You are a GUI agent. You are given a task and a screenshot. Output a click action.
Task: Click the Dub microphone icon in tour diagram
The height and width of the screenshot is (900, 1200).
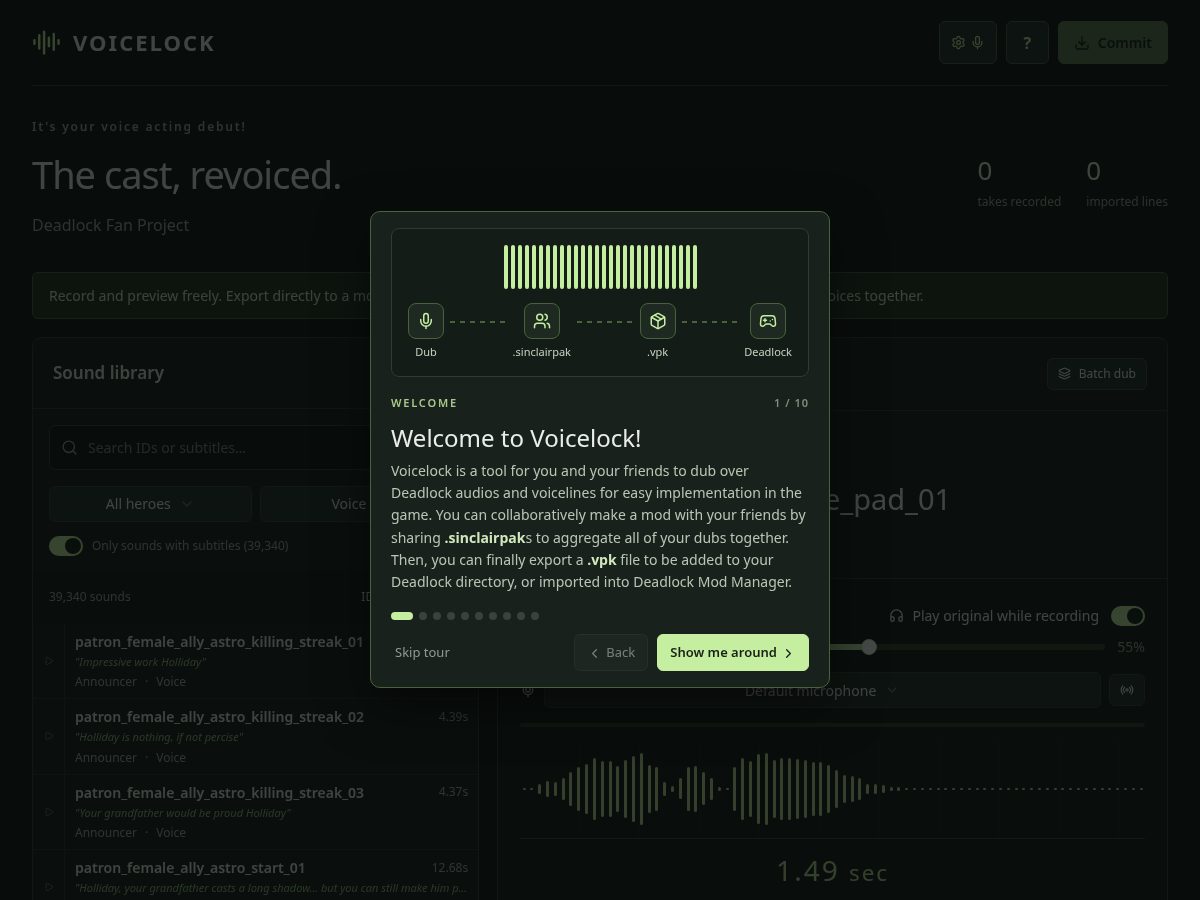click(x=426, y=321)
